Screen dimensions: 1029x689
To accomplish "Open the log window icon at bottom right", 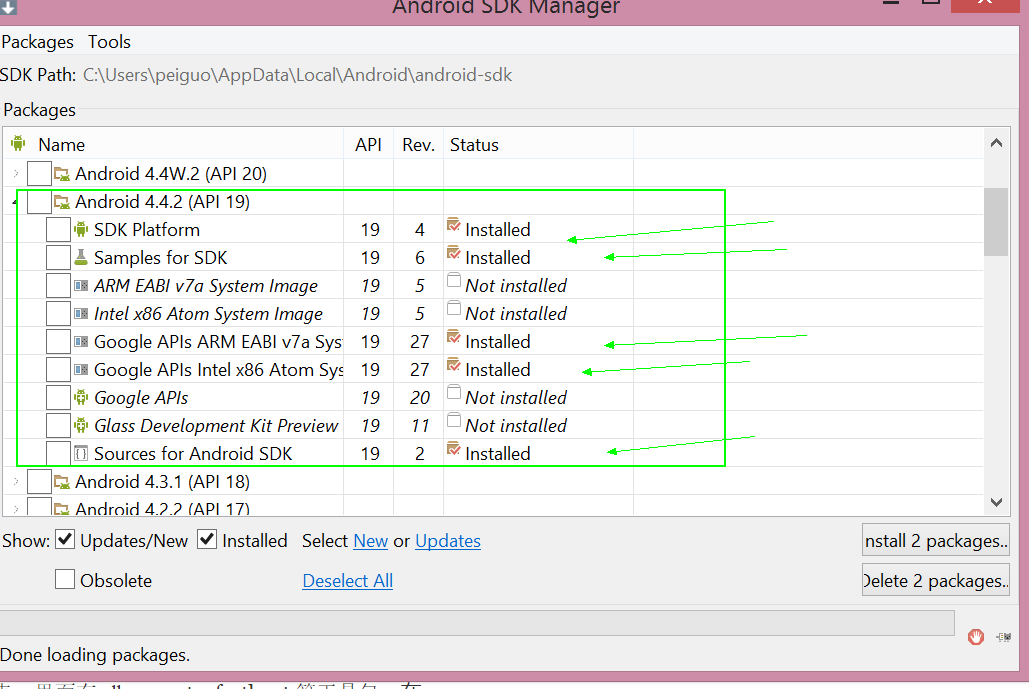I will point(1003,637).
